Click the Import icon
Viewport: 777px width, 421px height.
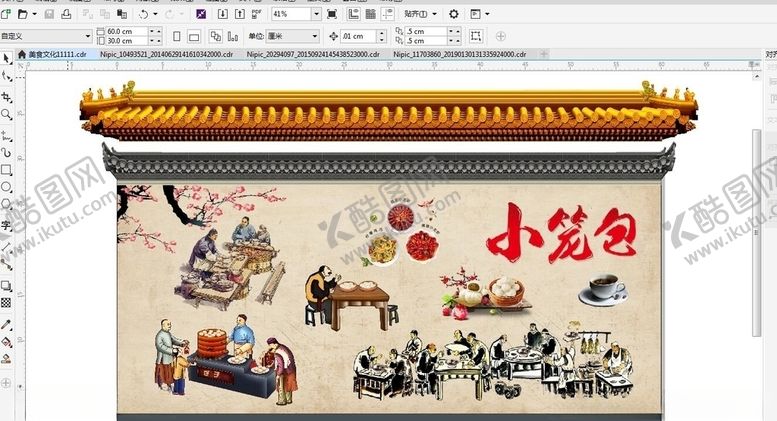pyautogui.click(x=223, y=14)
